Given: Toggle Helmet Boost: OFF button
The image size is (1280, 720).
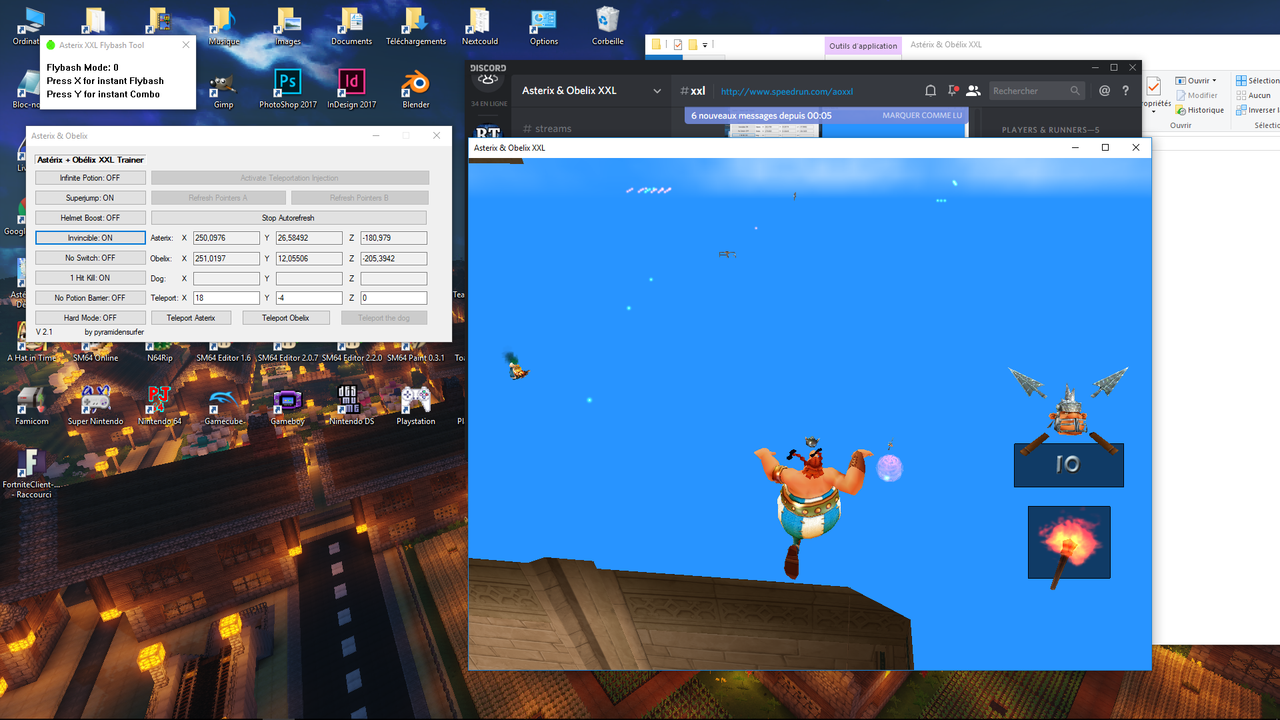Looking at the screenshot, I should coord(90,218).
